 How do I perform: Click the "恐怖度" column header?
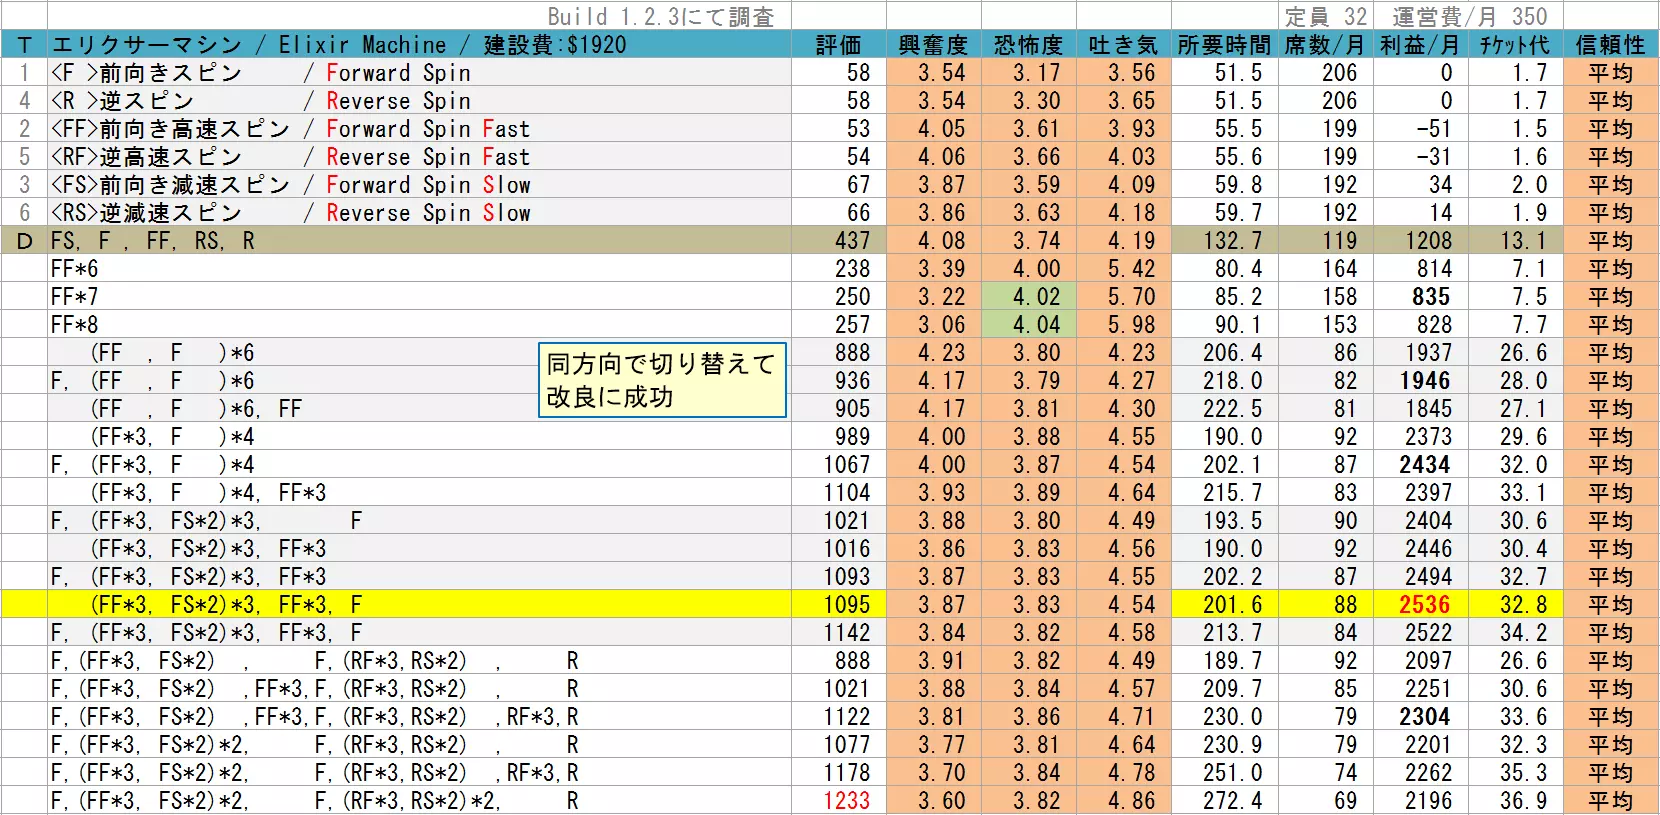point(1028,45)
